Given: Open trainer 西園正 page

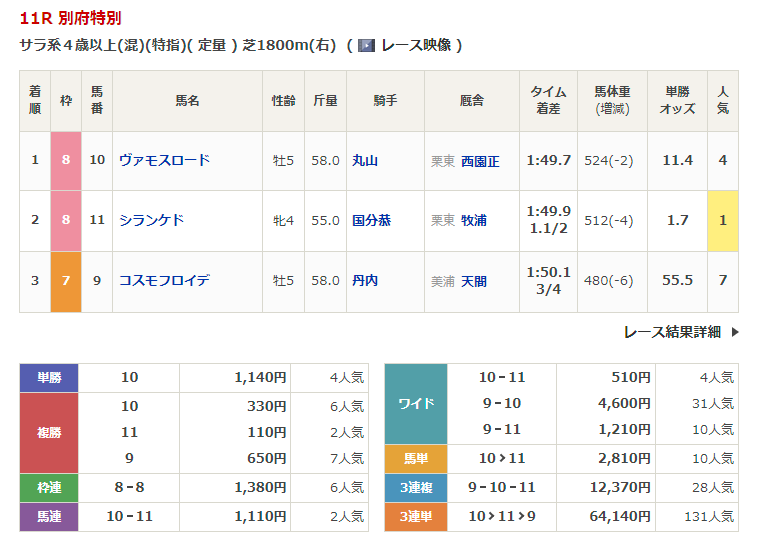Looking at the screenshot, I should [480, 161].
